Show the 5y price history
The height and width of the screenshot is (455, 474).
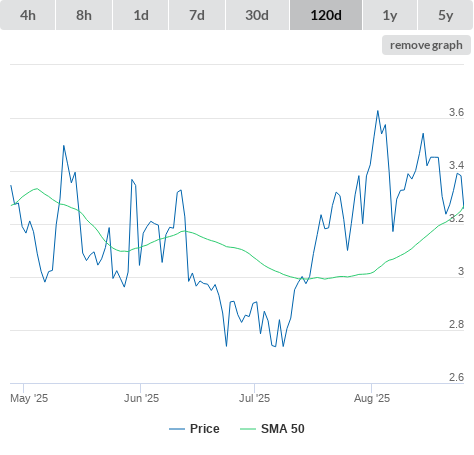pyautogui.click(x=445, y=15)
